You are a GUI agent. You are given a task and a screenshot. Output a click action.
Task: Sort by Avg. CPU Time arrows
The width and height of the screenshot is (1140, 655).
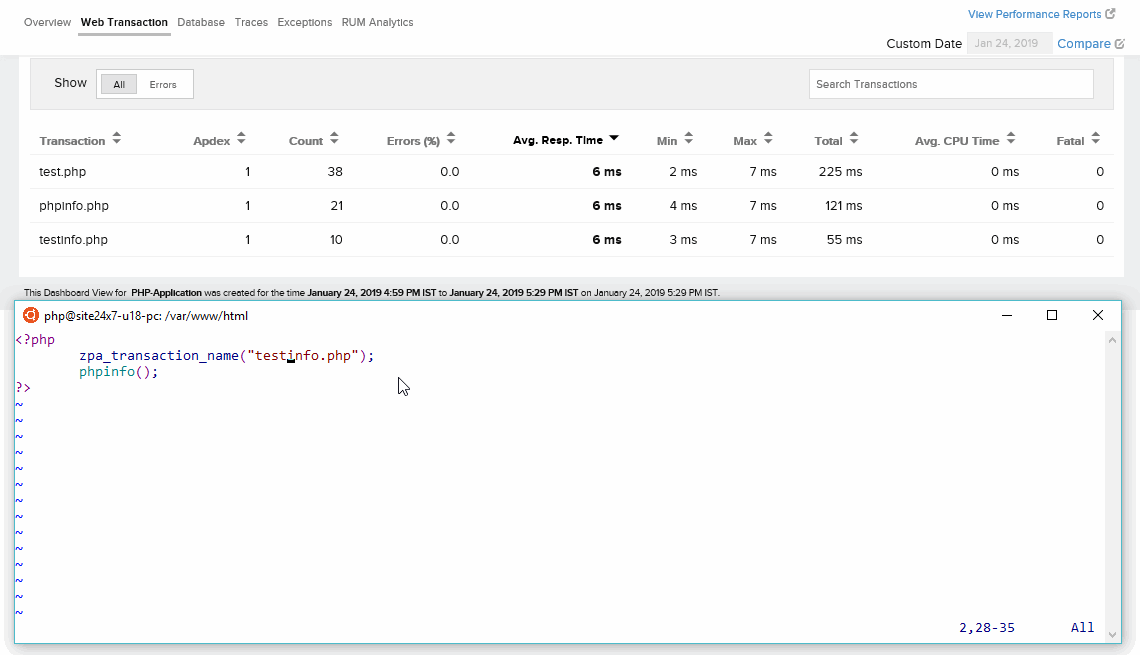(x=1011, y=140)
